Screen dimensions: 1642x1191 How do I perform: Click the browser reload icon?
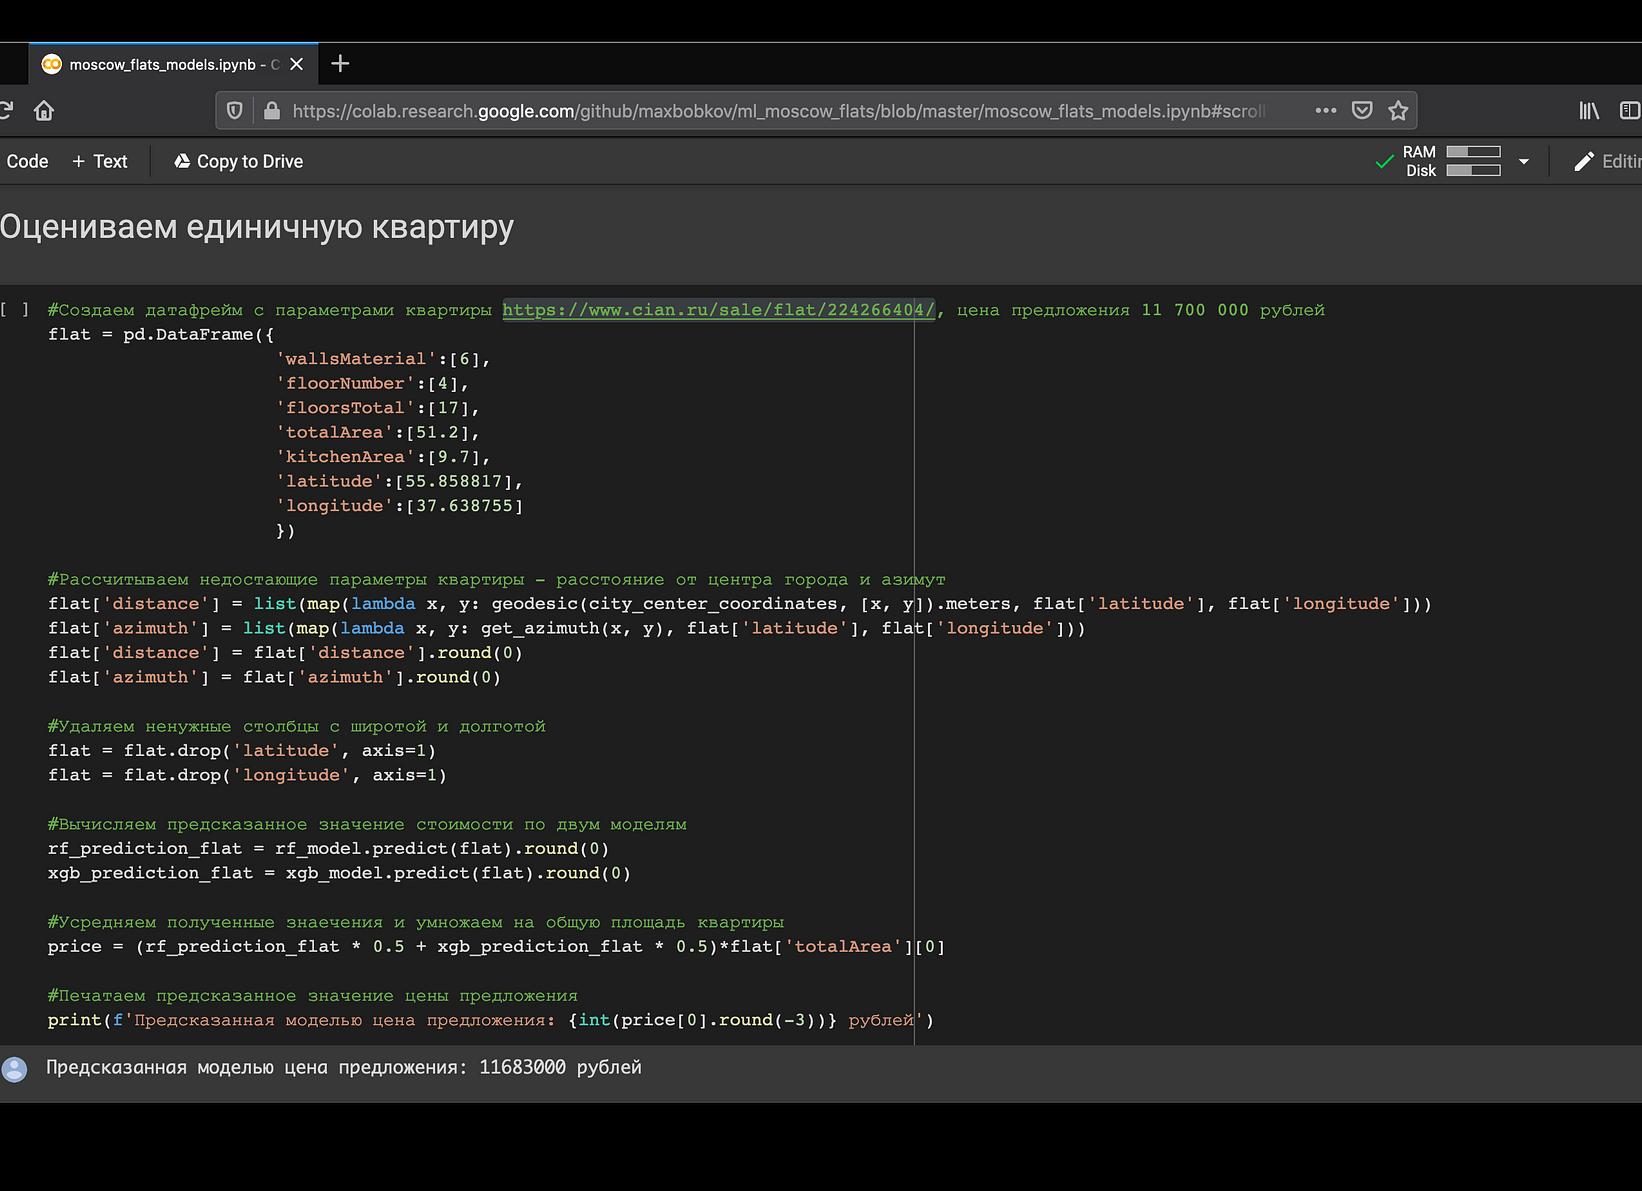pyautogui.click(x=5, y=111)
